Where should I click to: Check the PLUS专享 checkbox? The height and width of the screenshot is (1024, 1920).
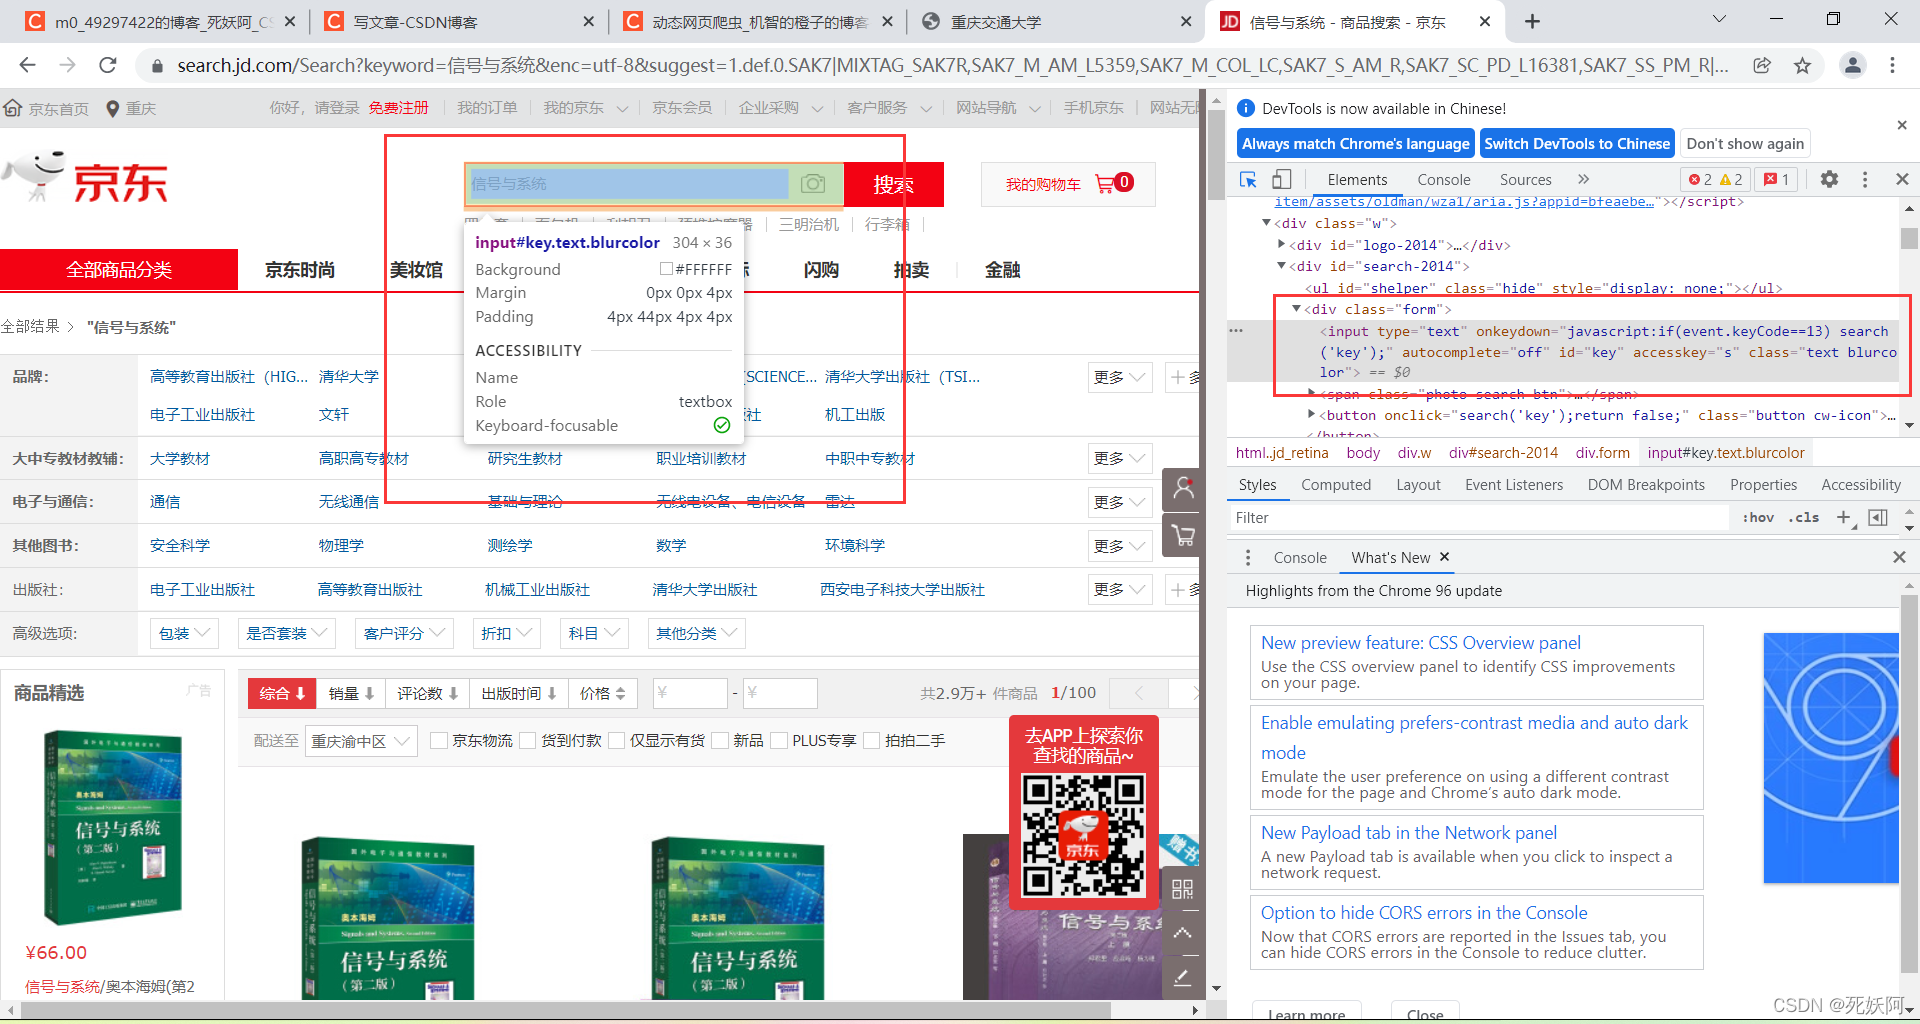coord(779,740)
